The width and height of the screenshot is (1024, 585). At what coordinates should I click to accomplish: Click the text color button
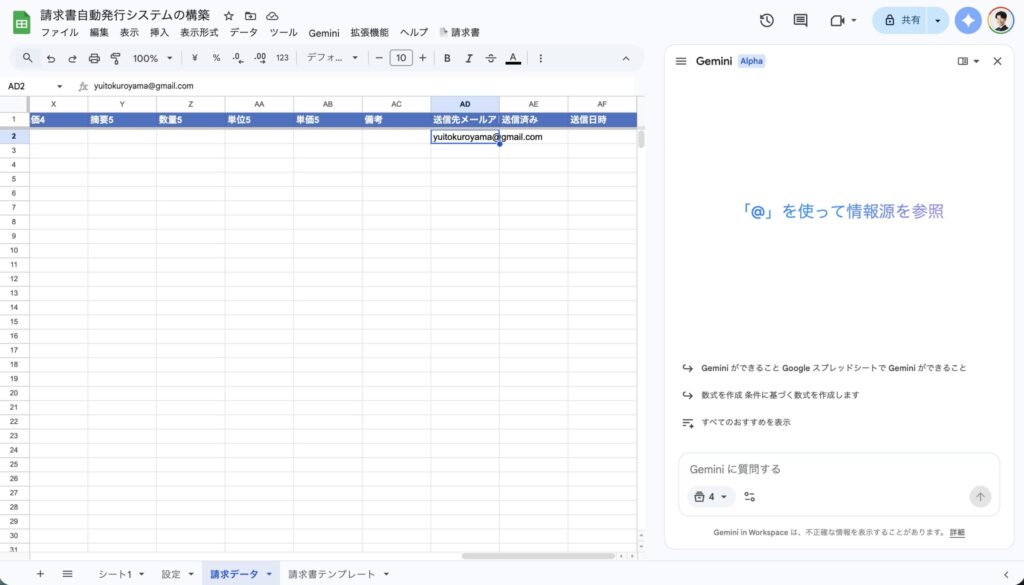513,58
